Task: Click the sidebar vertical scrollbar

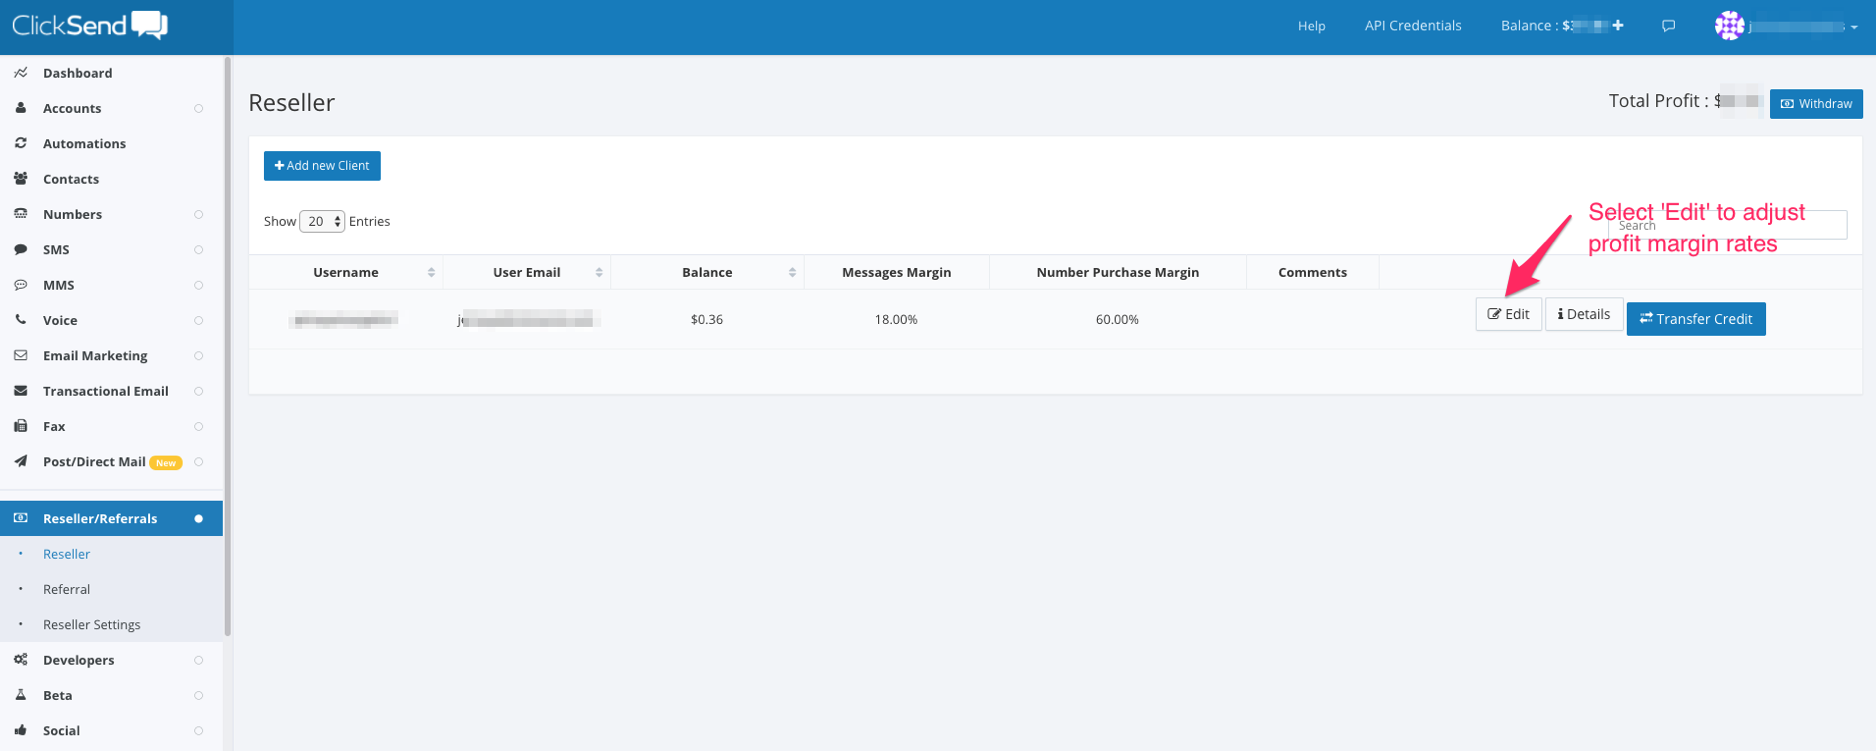Action: pyautogui.click(x=228, y=345)
